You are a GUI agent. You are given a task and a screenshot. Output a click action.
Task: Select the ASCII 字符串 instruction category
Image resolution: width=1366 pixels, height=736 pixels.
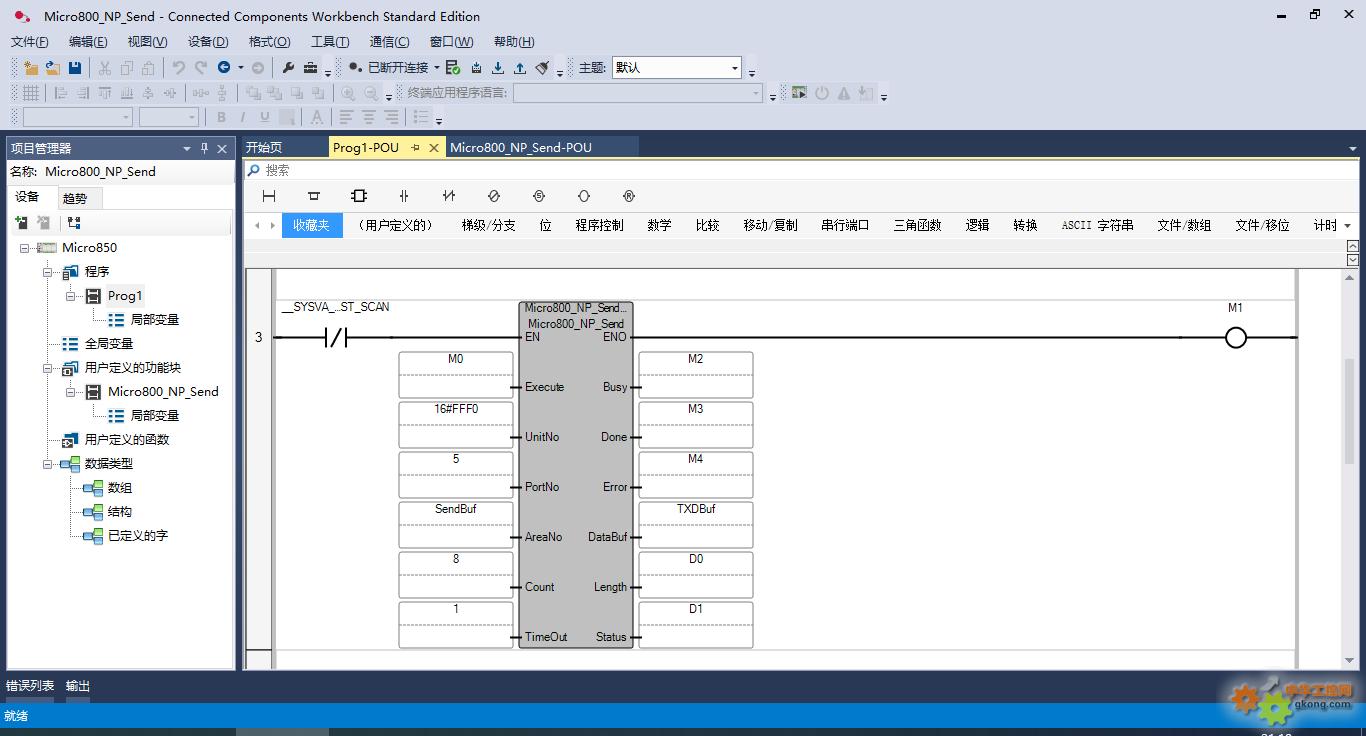coord(1097,225)
